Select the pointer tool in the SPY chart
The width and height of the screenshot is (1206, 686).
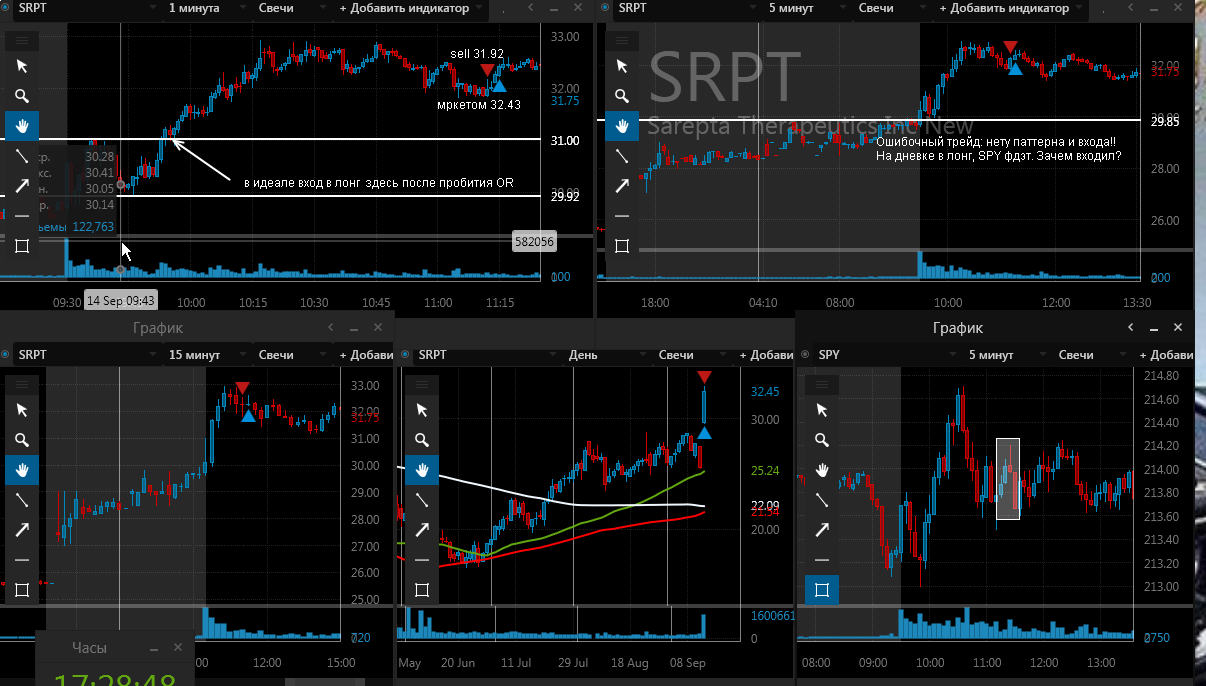(822, 410)
